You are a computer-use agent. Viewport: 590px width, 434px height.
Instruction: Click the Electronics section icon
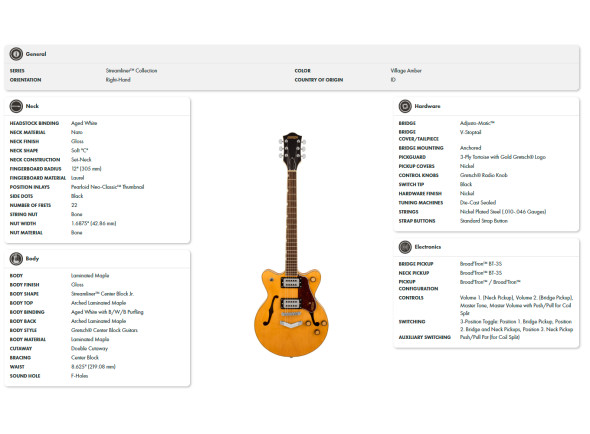pos(405,247)
